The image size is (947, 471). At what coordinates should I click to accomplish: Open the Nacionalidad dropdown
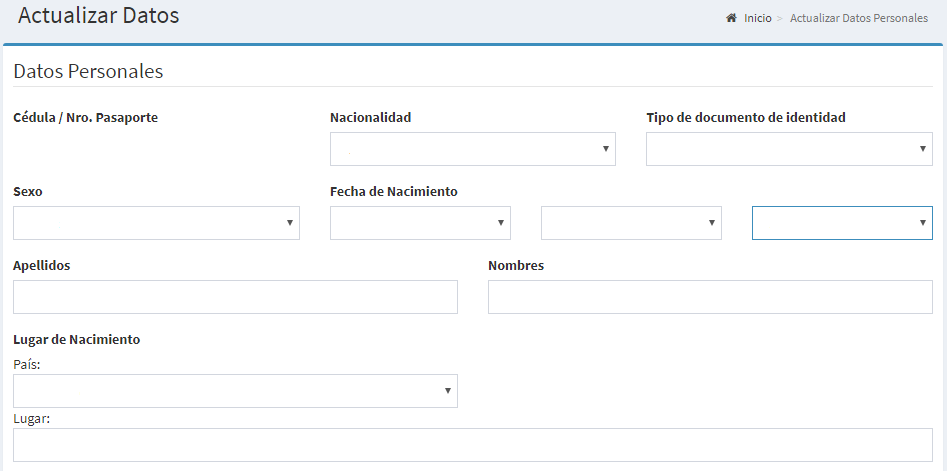(x=473, y=149)
